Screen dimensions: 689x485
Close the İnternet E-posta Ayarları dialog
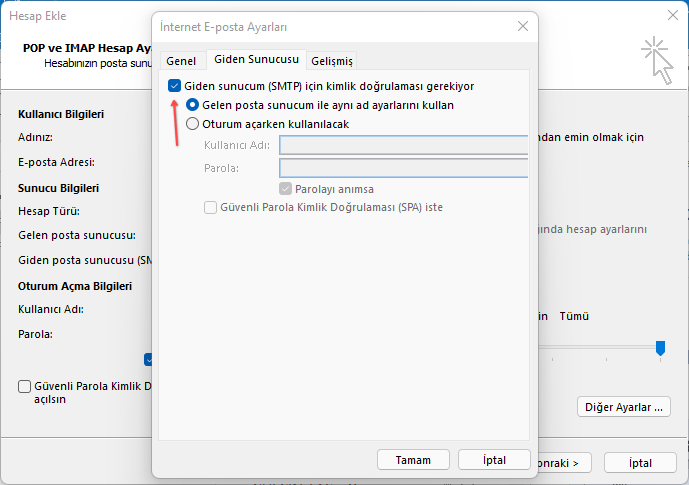pyautogui.click(x=521, y=26)
